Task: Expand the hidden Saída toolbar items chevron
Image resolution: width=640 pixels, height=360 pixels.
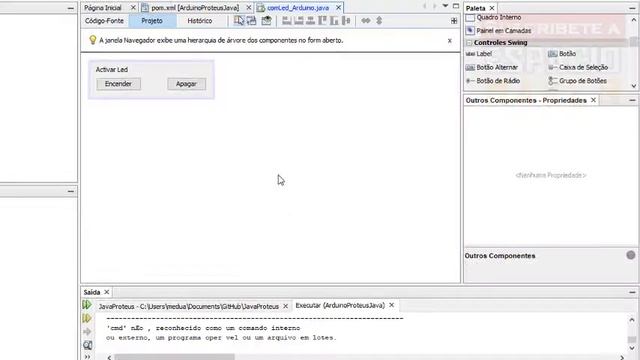Action: click(x=87, y=357)
